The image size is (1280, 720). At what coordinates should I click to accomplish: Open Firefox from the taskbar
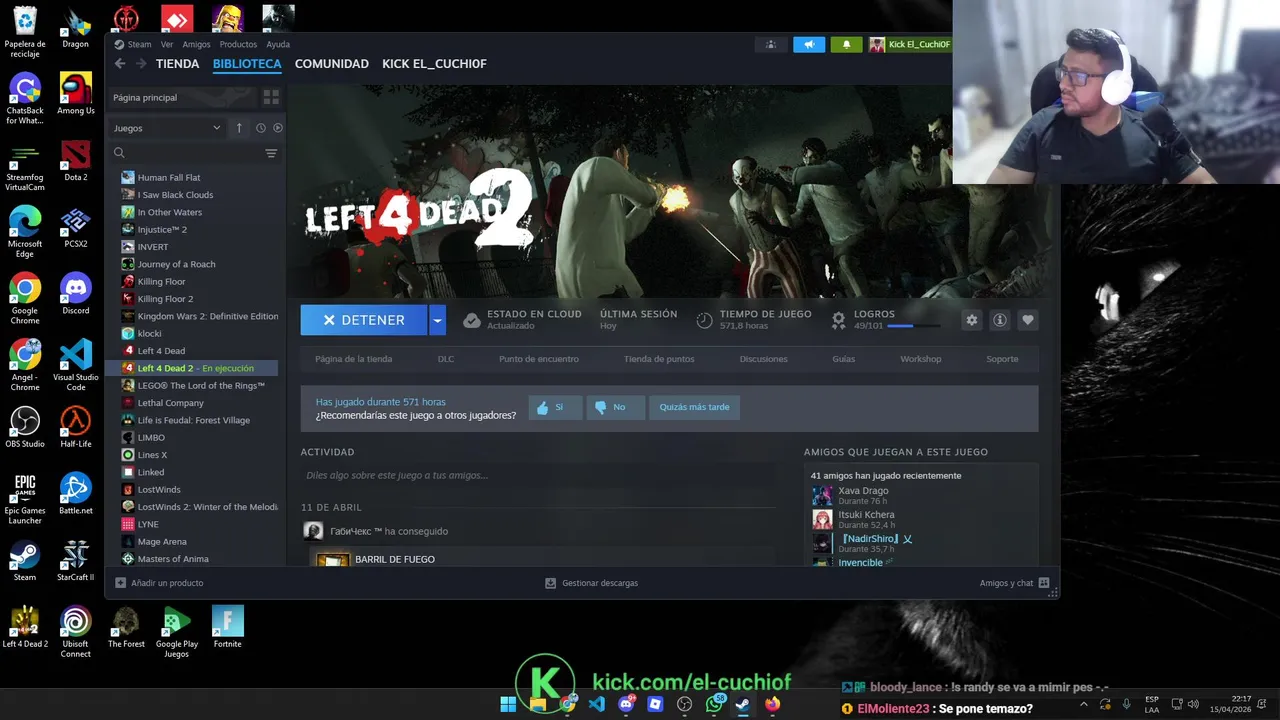coord(772,704)
